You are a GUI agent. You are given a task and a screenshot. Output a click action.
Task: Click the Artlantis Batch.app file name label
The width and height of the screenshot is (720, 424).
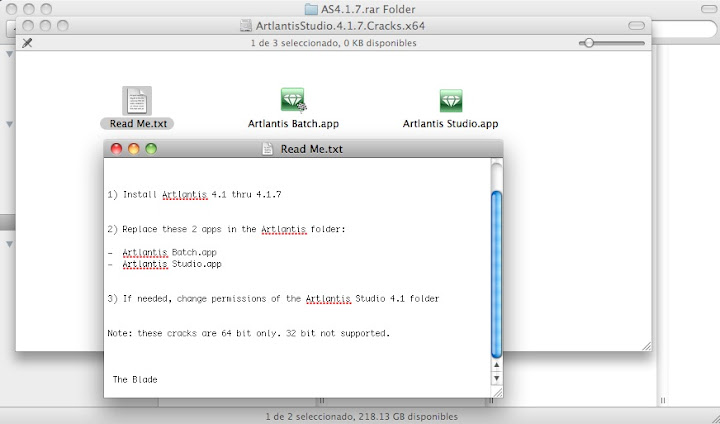click(x=293, y=124)
